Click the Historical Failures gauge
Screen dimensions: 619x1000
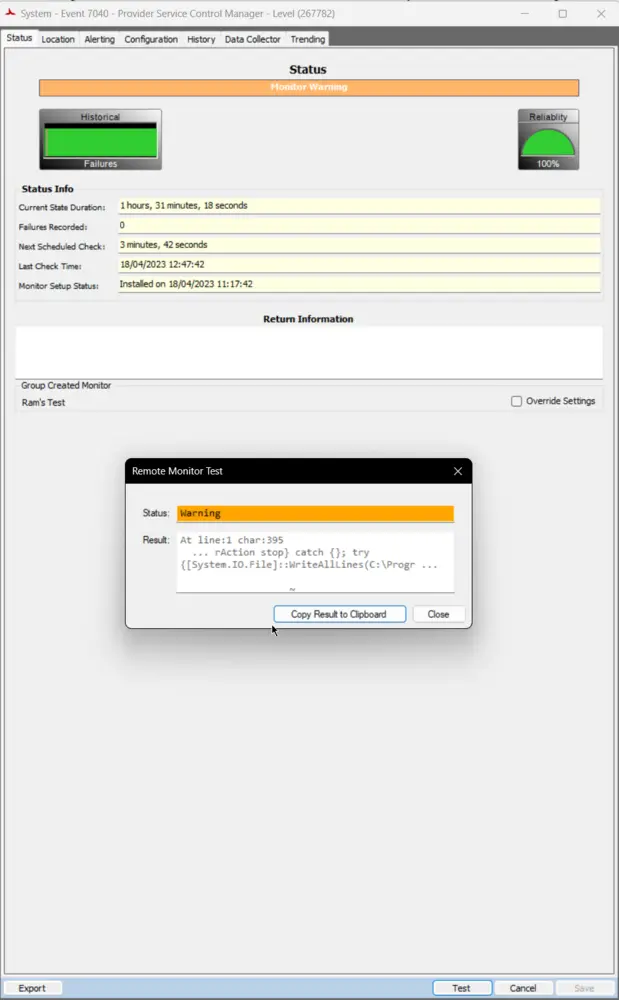point(100,140)
